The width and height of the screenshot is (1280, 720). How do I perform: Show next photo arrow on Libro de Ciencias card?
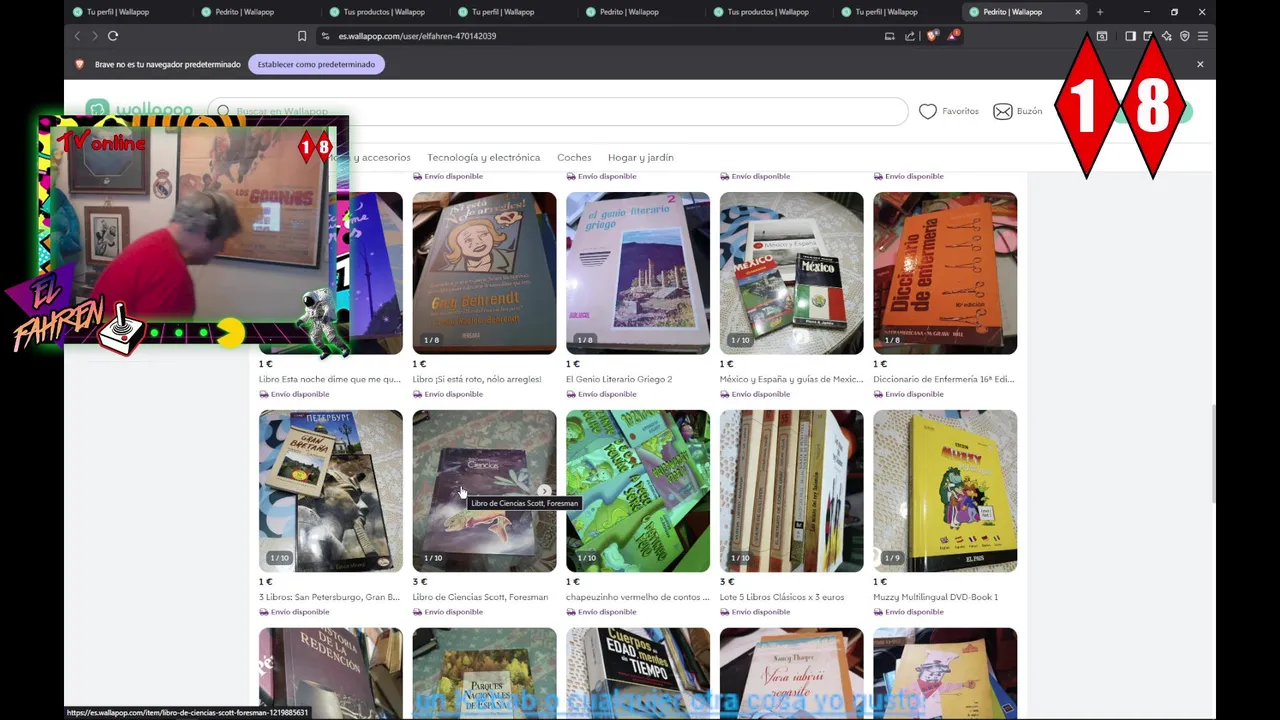pyautogui.click(x=544, y=491)
